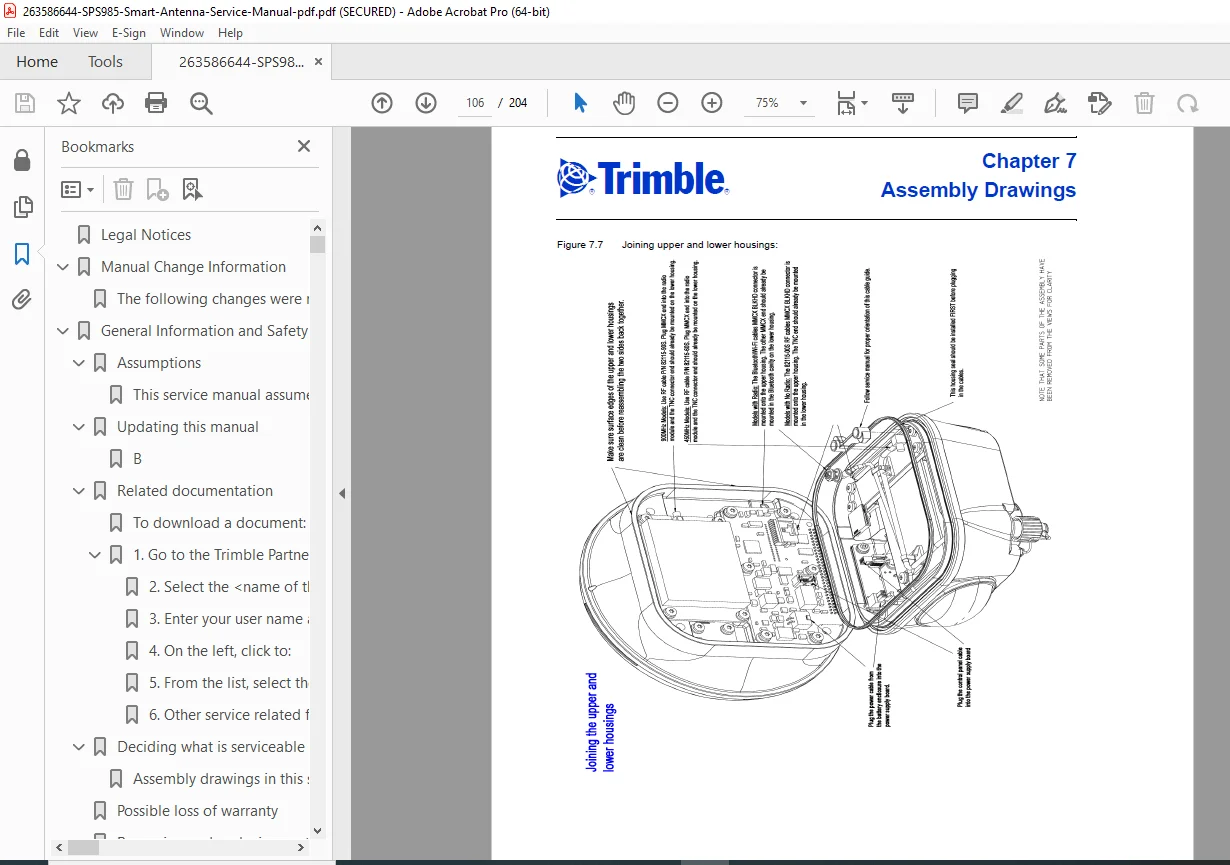Open the File menu

pos(16,33)
